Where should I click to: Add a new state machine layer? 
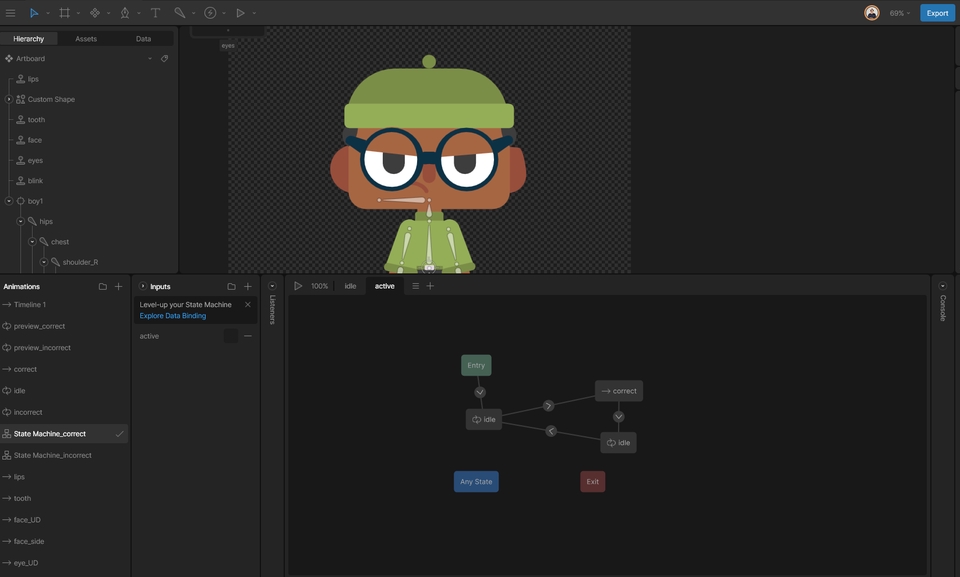point(430,286)
